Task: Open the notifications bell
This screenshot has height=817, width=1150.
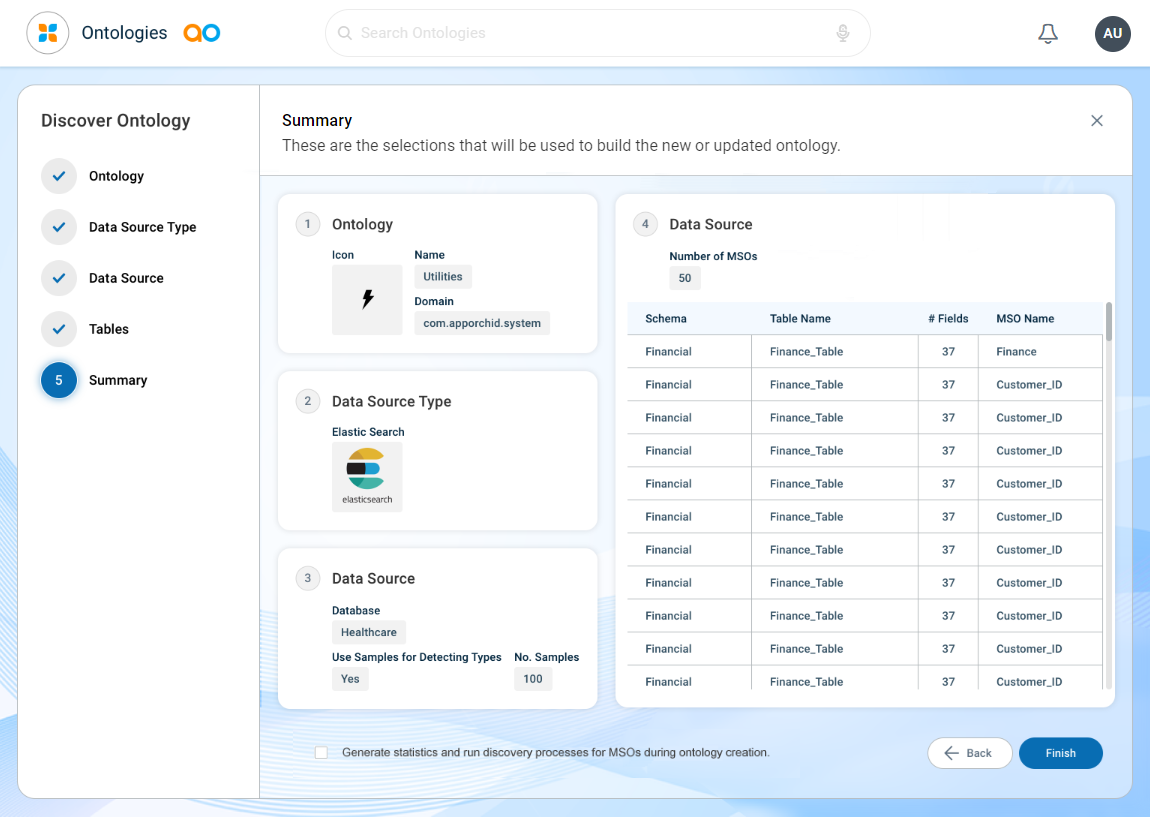Action: [1048, 34]
